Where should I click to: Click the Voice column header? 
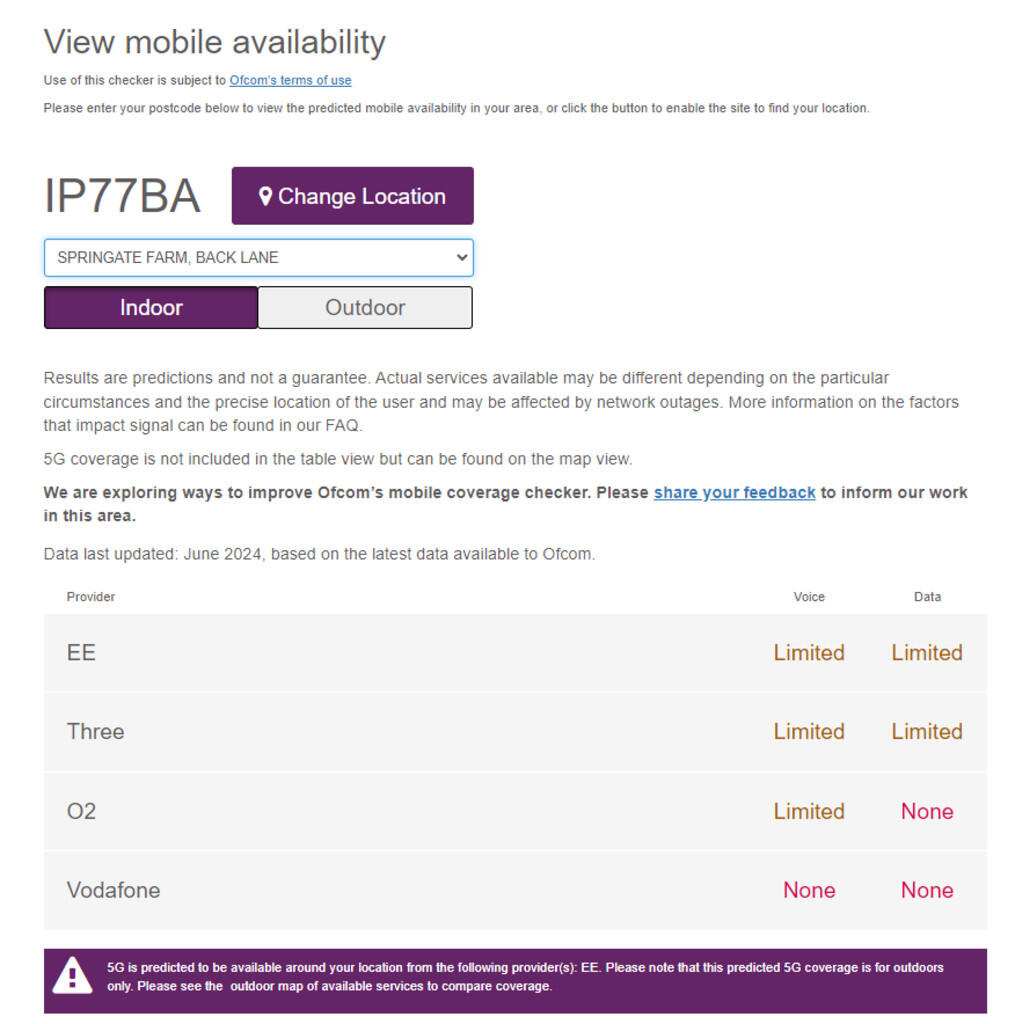809,597
